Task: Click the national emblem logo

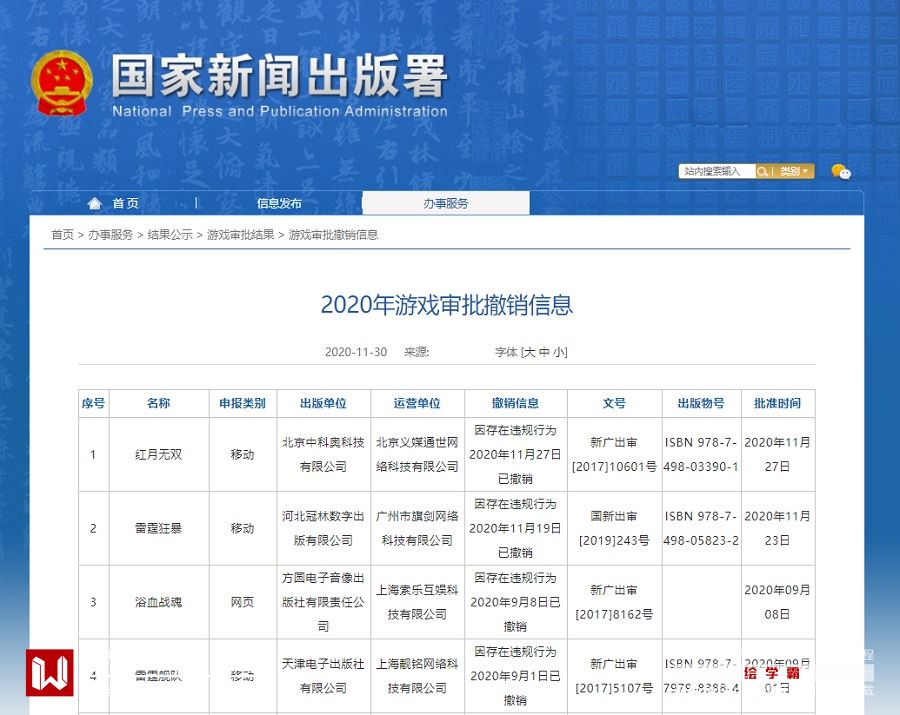Action: pyautogui.click(x=62, y=83)
